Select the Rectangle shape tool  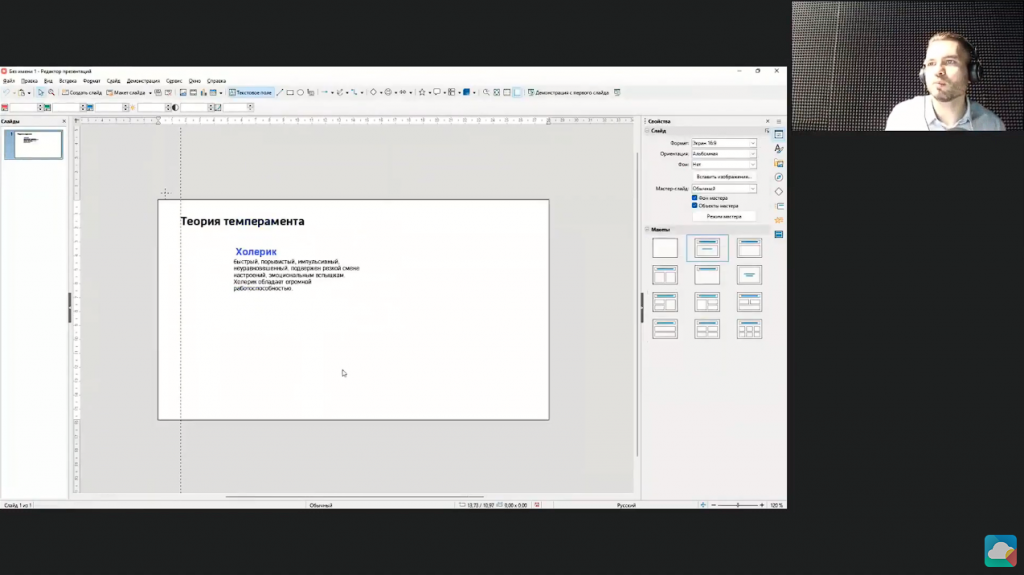pos(290,93)
